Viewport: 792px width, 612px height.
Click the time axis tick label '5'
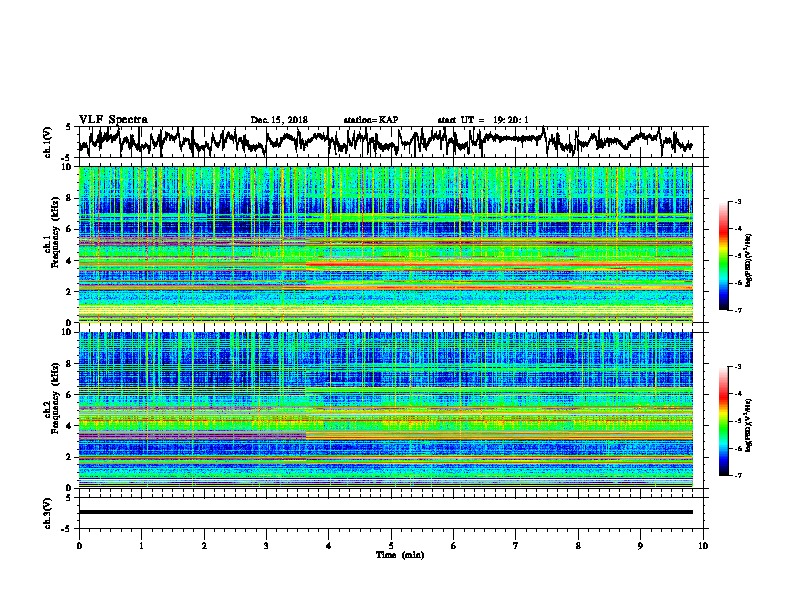click(x=391, y=546)
